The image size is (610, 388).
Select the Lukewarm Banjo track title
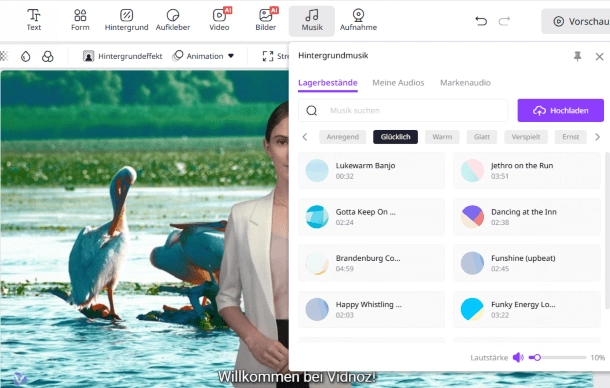pyautogui.click(x=365, y=166)
